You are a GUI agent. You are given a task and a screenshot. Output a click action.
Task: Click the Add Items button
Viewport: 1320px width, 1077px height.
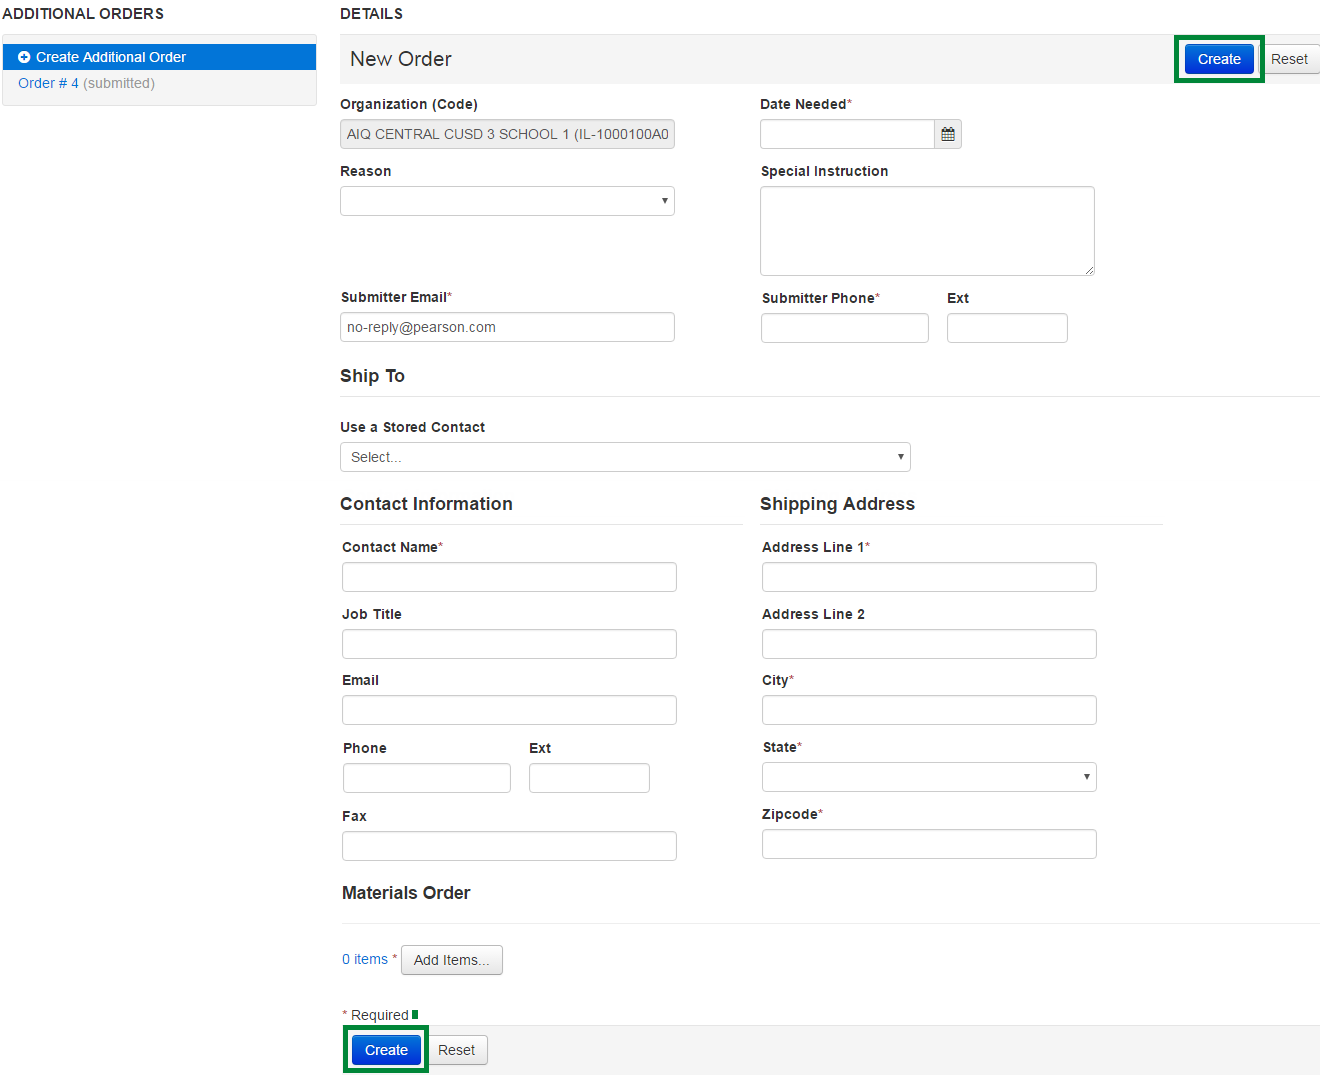[x=451, y=960]
